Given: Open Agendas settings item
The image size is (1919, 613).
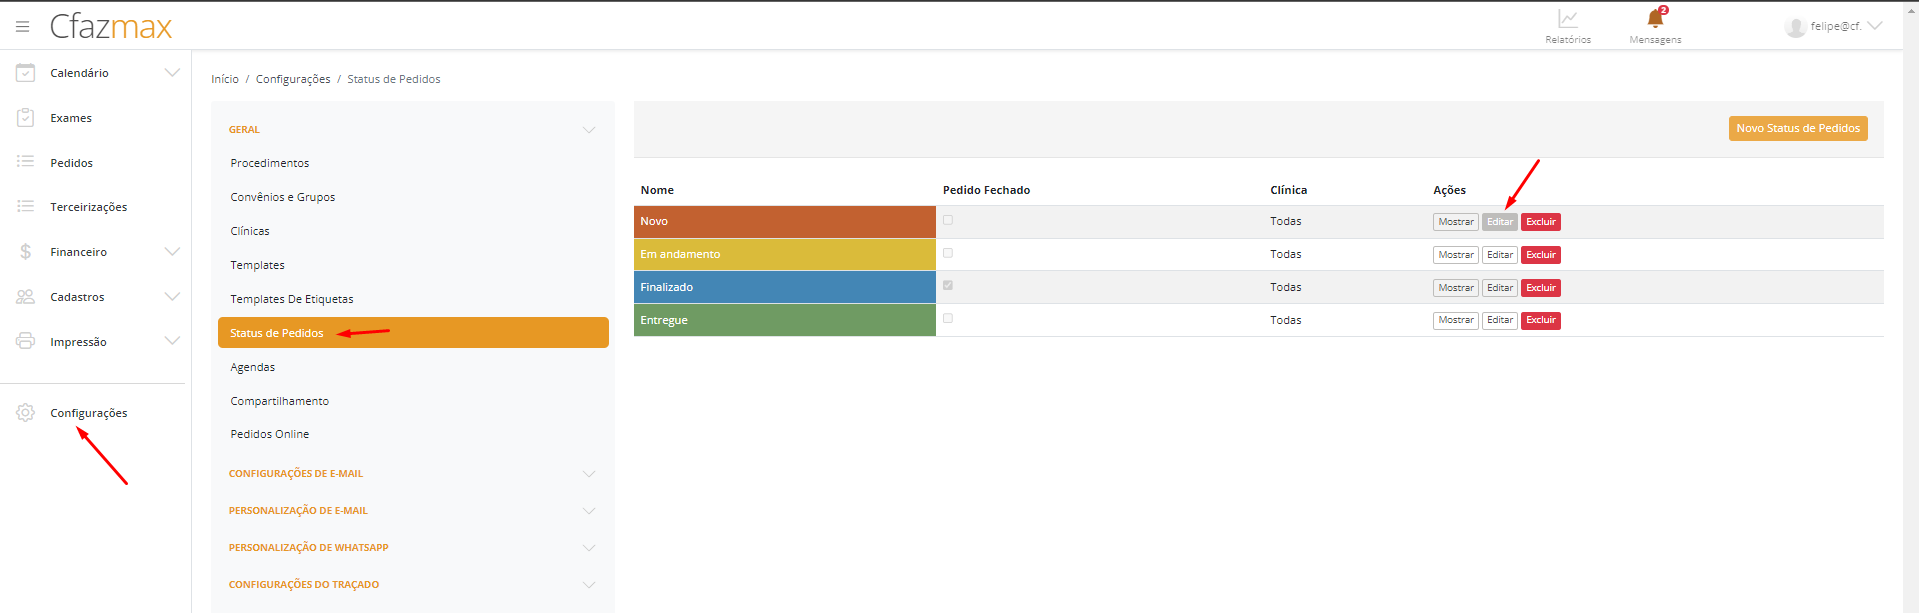Looking at the screenshot, I should click(253, 367).
